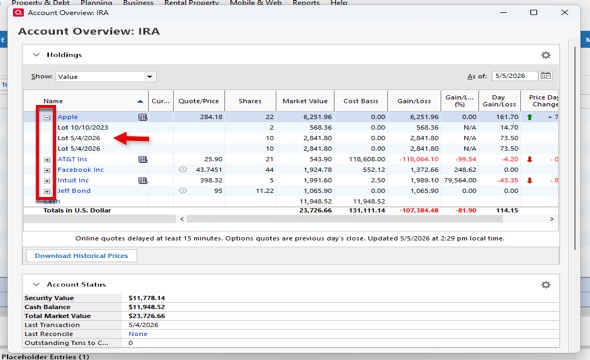
Task: Select the Lot 10/10/2023 row
Action: click(291, 128)
